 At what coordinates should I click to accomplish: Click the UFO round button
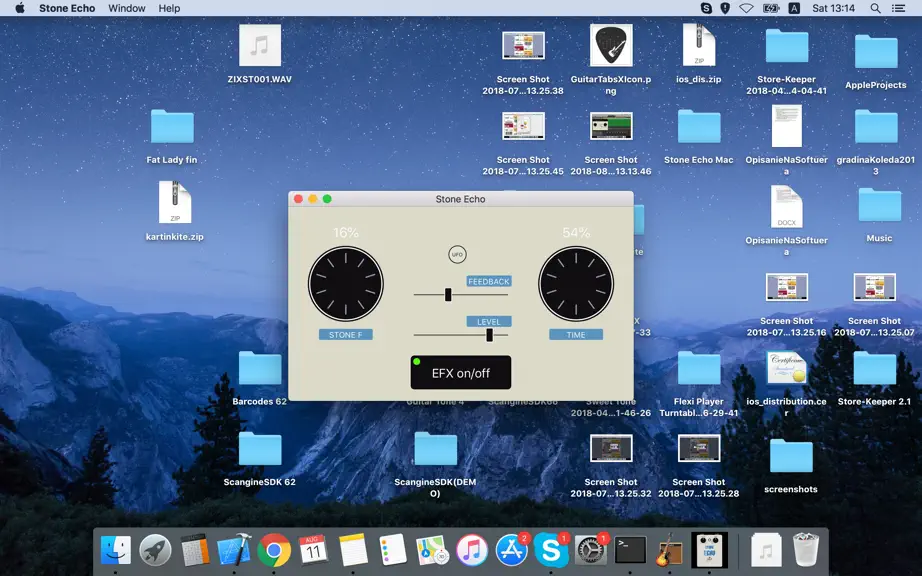tap(457, 254)
